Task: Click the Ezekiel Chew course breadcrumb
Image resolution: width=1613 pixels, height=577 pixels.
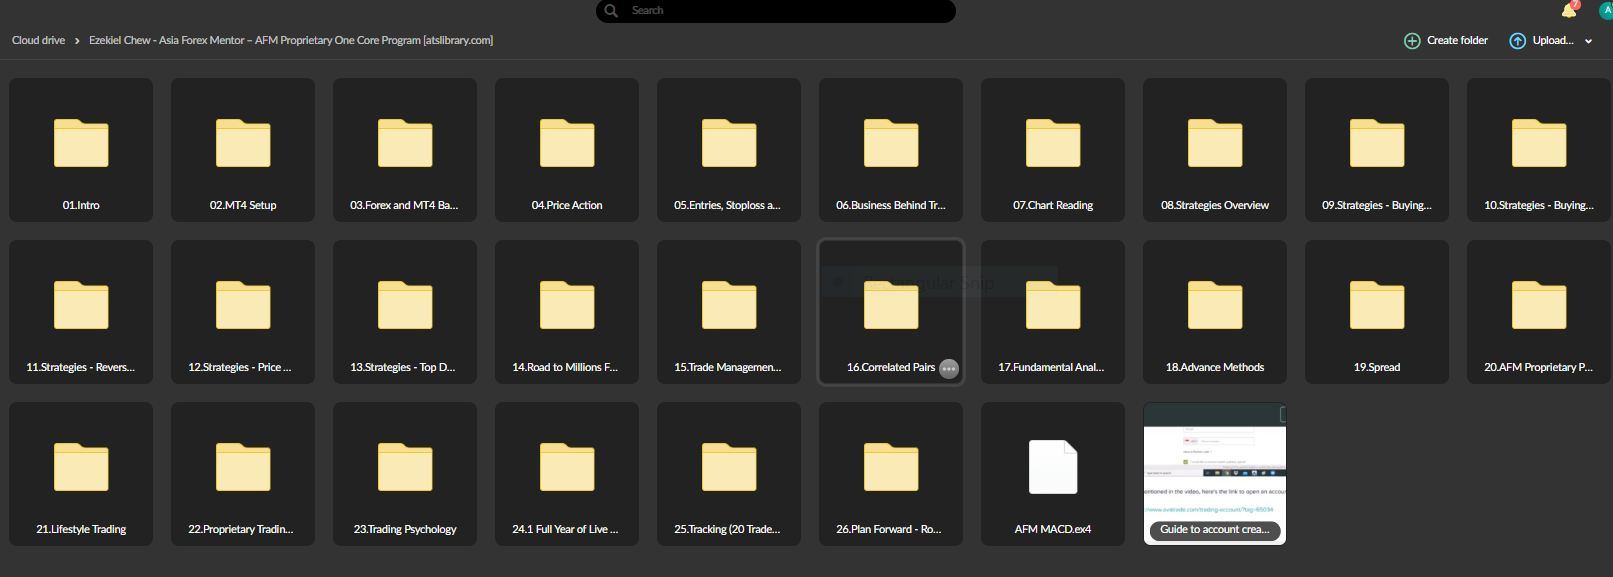Action: (x=290, y=41)
